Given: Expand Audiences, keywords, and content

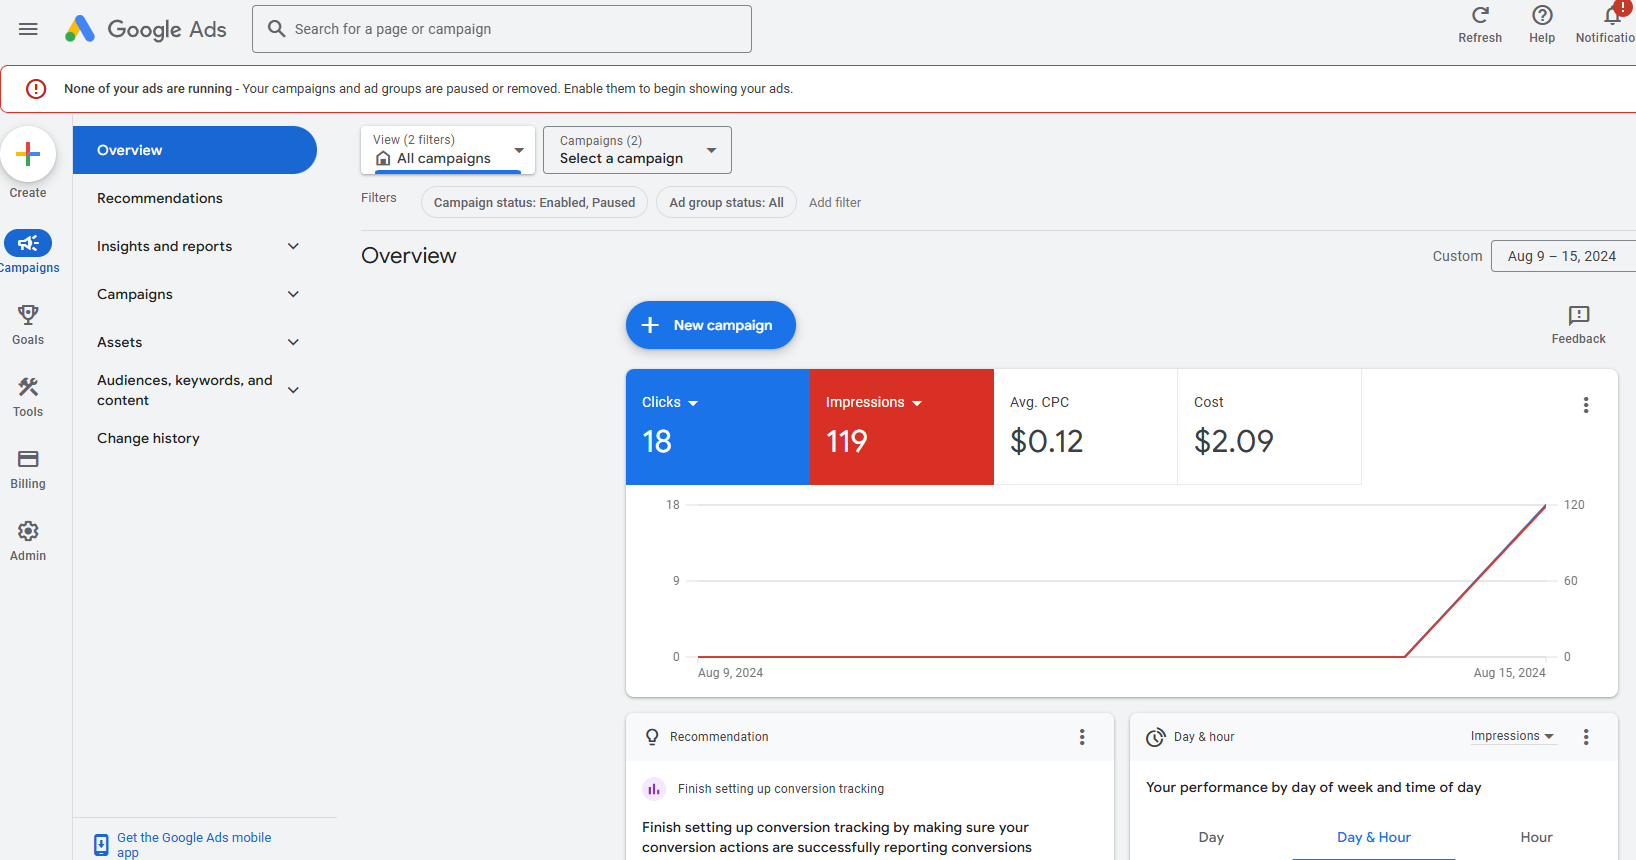Looking at the screenshot, I should [293, 390].
